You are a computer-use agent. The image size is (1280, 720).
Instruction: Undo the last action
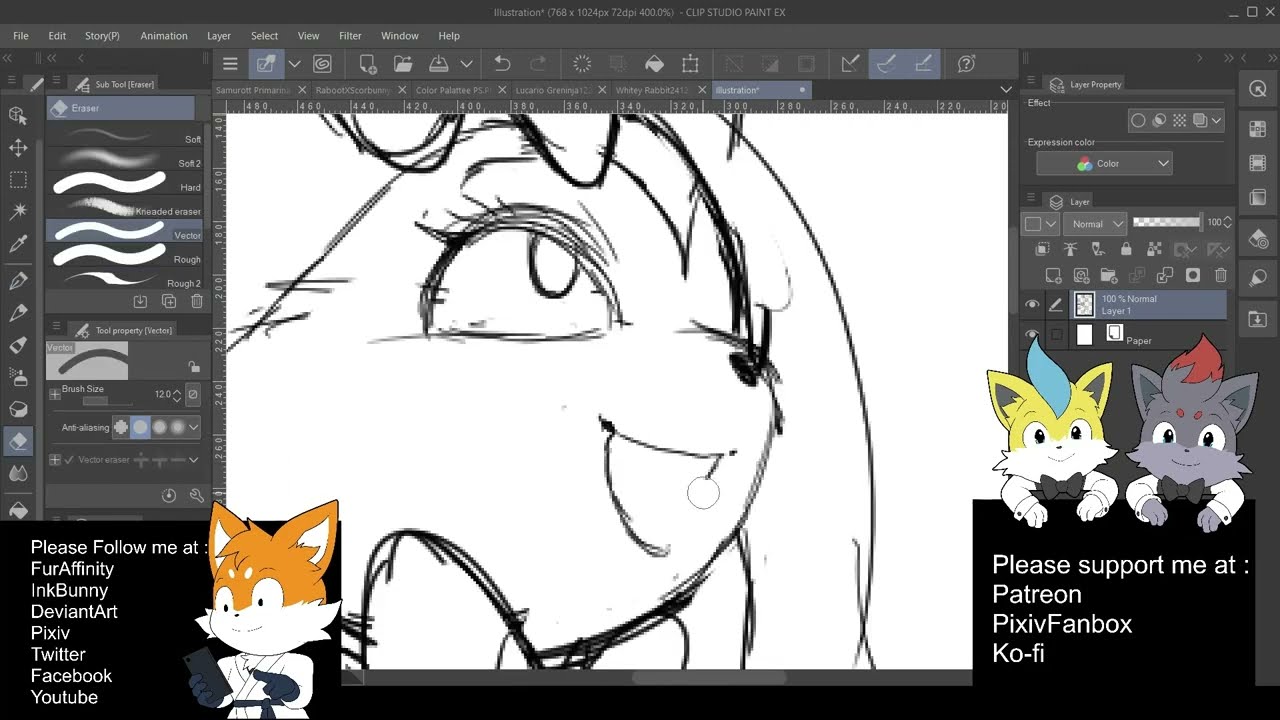[x=502, y=64]
